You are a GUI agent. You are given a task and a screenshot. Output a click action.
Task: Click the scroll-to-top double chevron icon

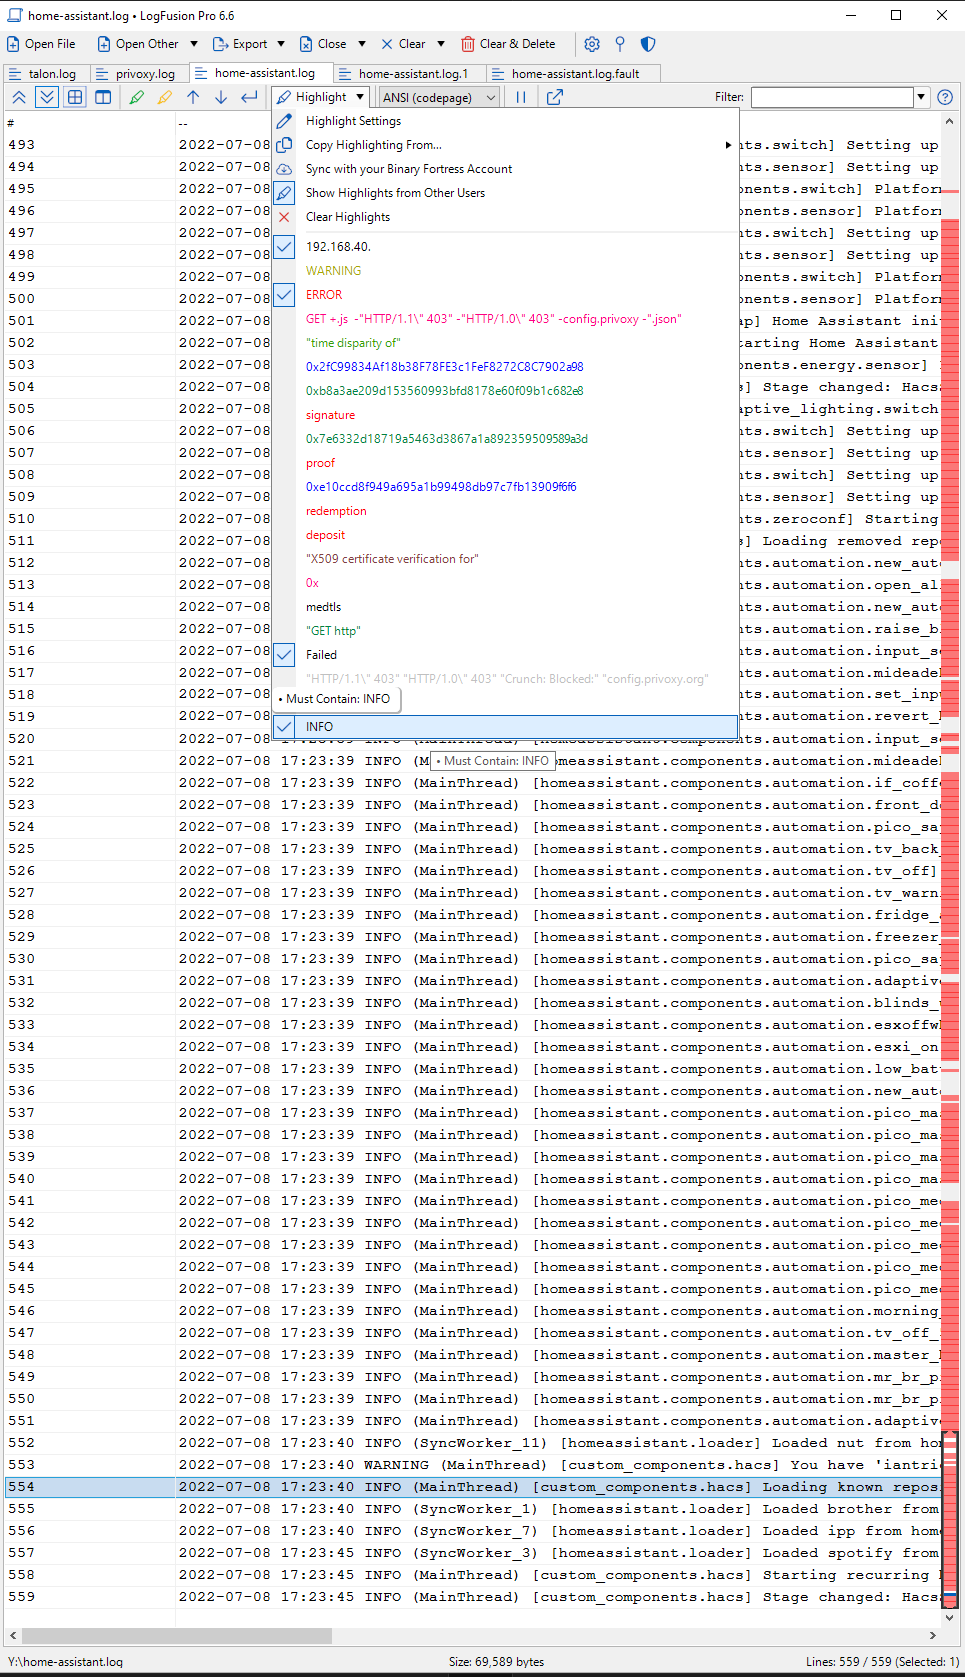tap(19, 97)
